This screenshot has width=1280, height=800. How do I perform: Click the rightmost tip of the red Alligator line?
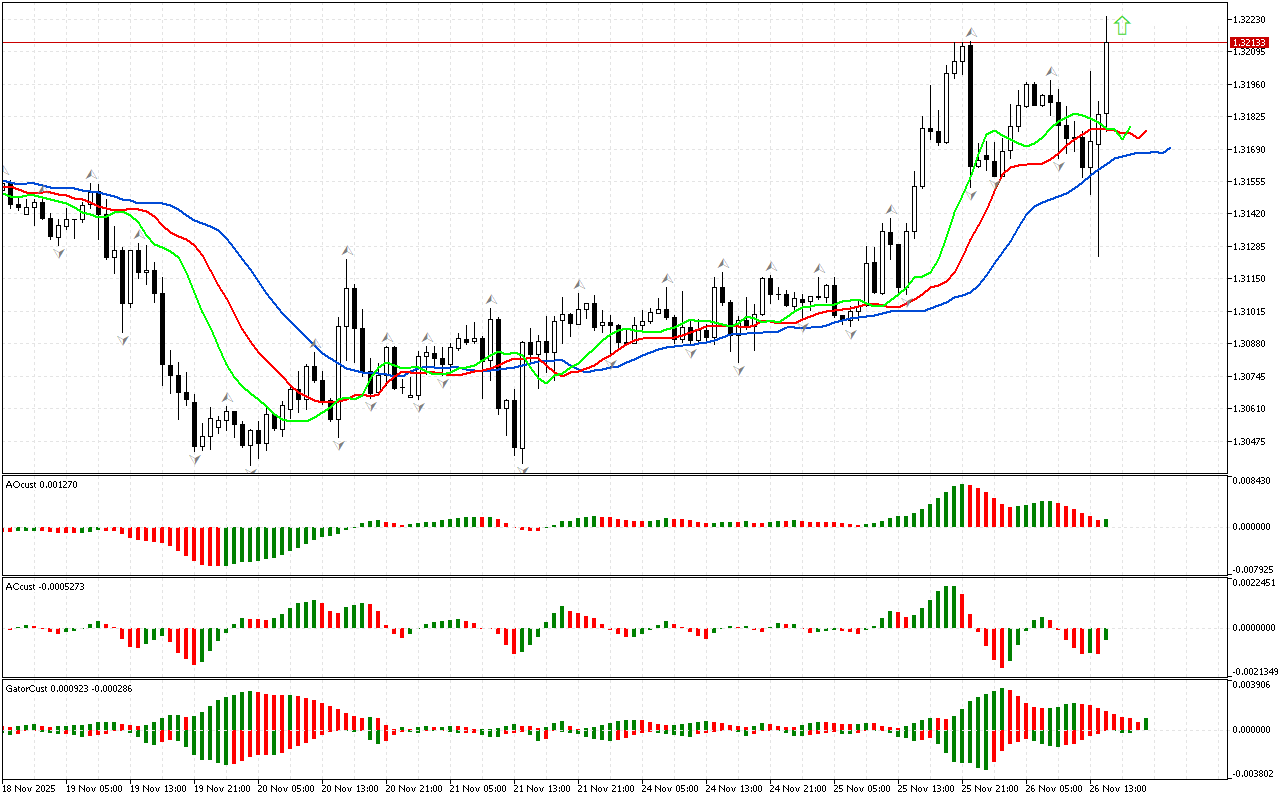(x=1145, y=130)
